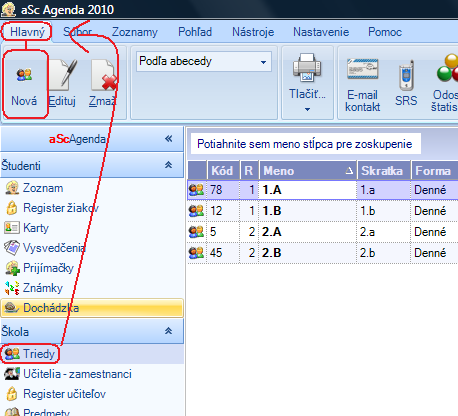Open Prijímačky in the sidebar
This screenshot has width=458, height=416.
coord(39,268)
